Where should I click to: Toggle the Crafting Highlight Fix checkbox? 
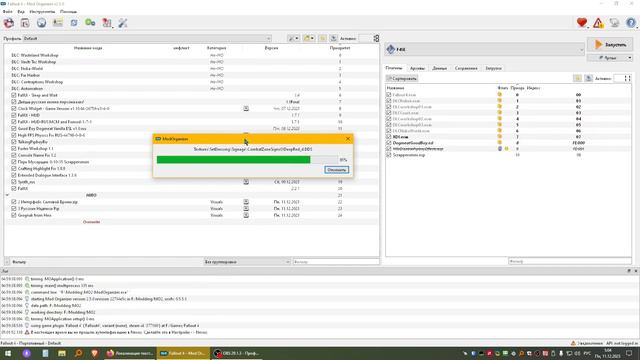coord(14,168)
